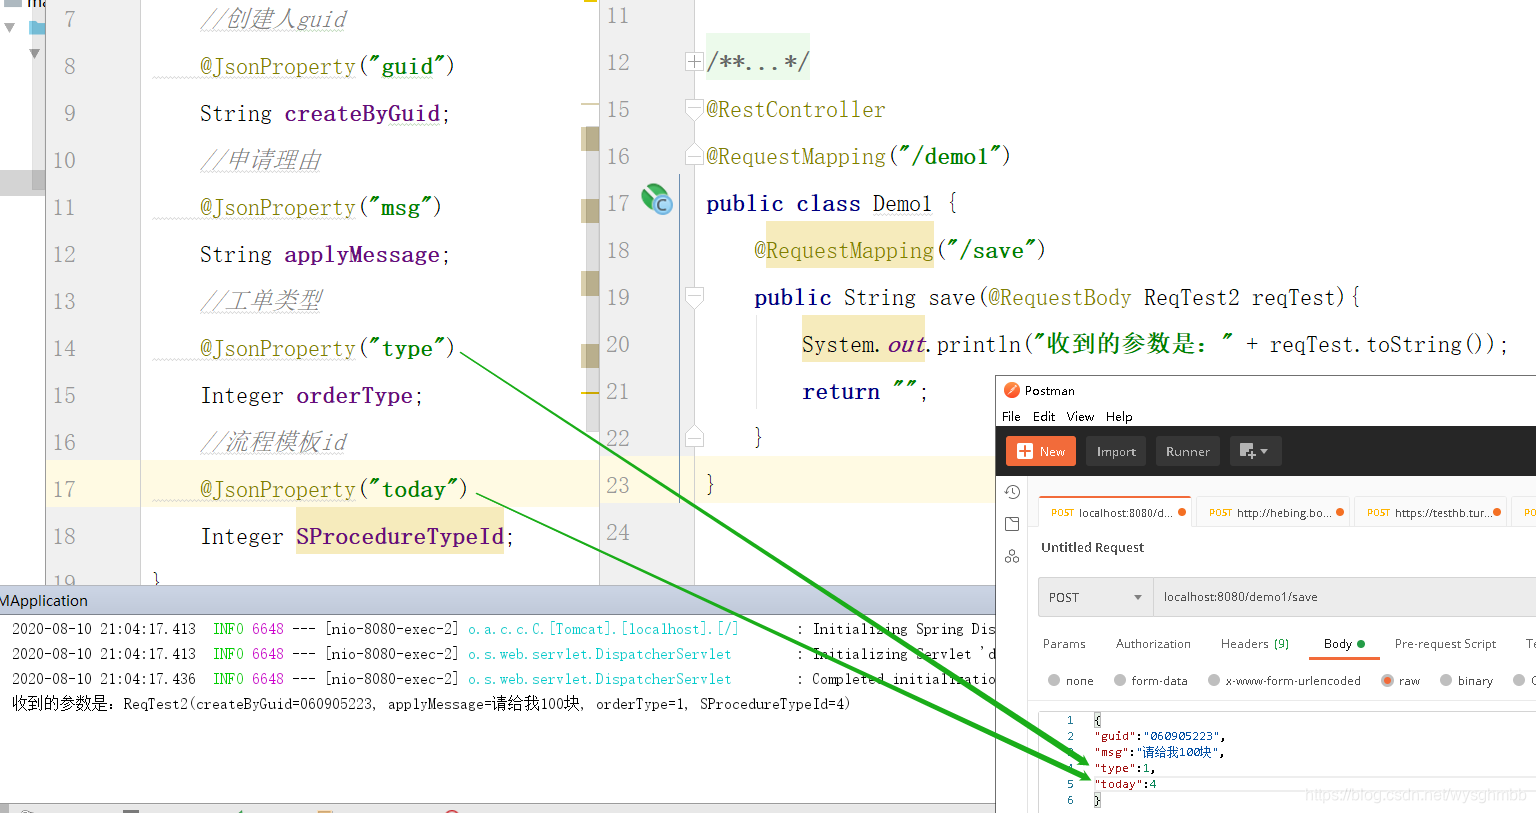1536x813 pixels.
Task: Click the class name Demo1
Action: point(902,203)
